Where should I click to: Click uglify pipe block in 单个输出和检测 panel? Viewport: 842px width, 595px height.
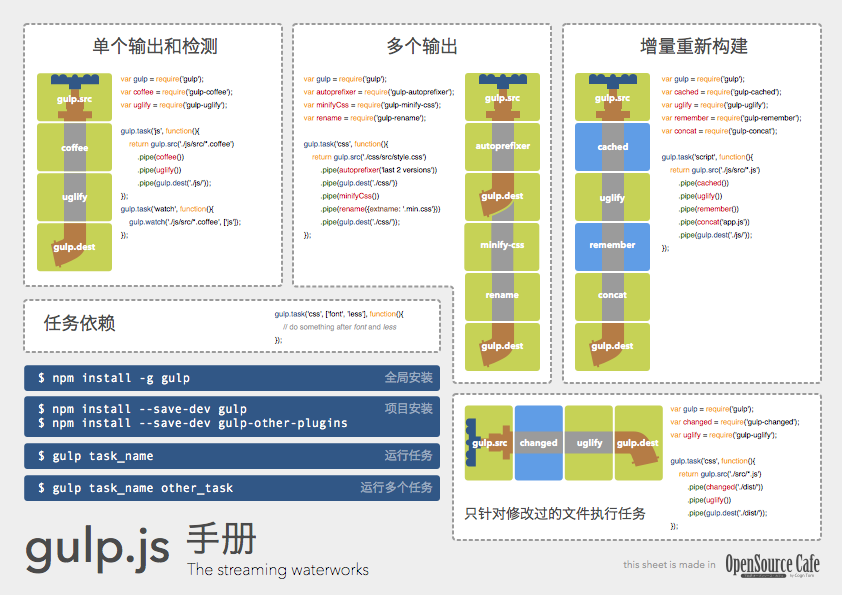(75, 197)
